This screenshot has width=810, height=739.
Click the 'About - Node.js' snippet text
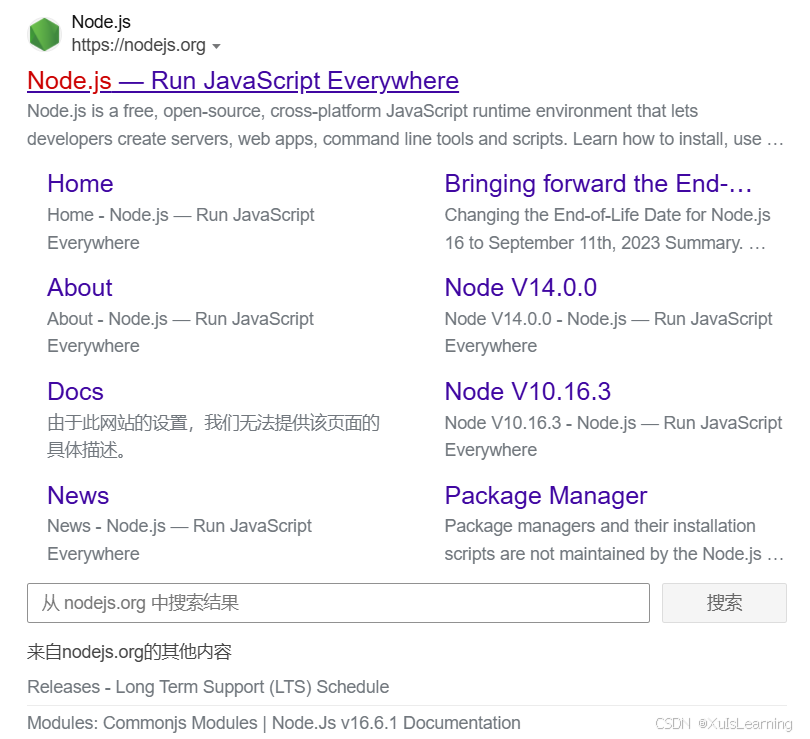pyautogui.click(x=181, y=333)
